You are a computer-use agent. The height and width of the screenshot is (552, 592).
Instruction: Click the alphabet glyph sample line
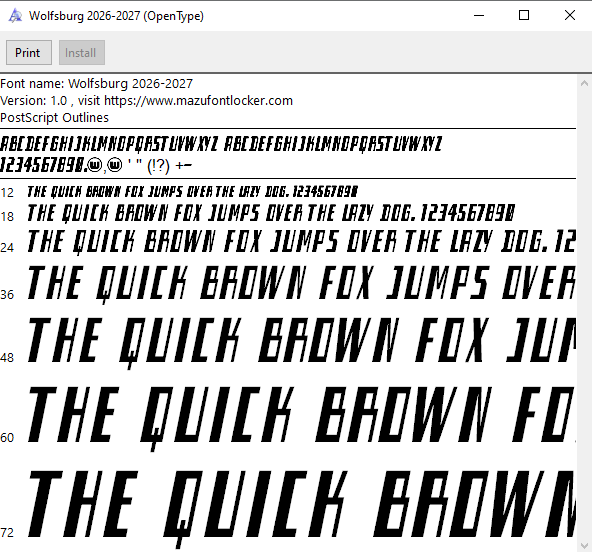click(x=221, y=144)
